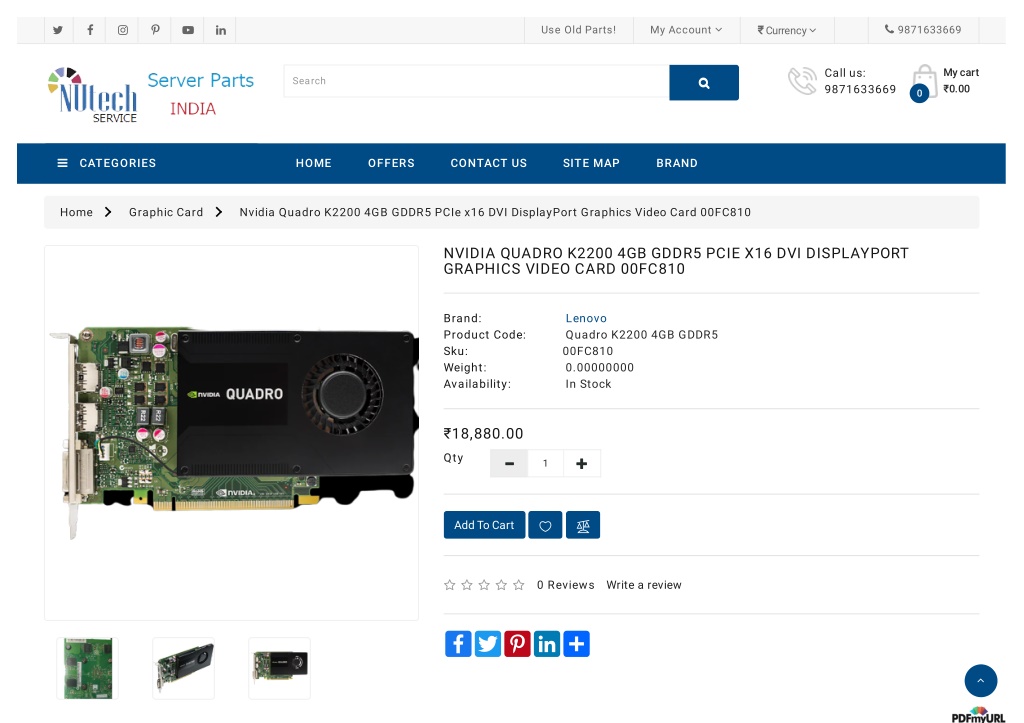
Task: Open the Instagram icon in top bar
Action: (123, 30)
